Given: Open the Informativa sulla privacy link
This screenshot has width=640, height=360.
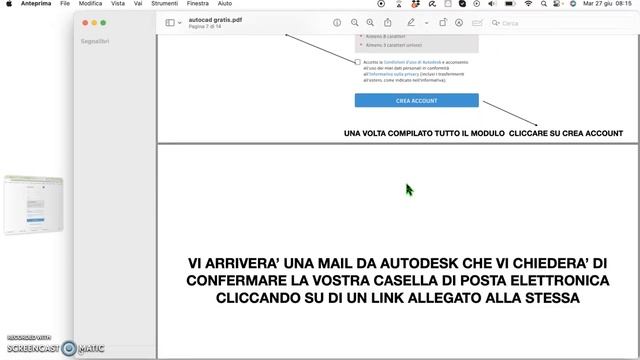Looking at the screenshot, I should [393, 74].
